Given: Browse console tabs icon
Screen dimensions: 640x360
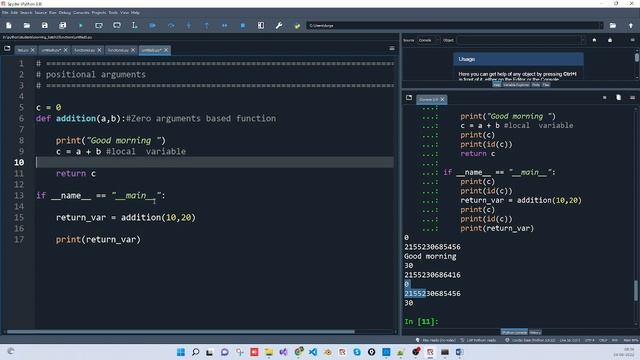Looking at the screenshot, I should (x=409, y=98).
